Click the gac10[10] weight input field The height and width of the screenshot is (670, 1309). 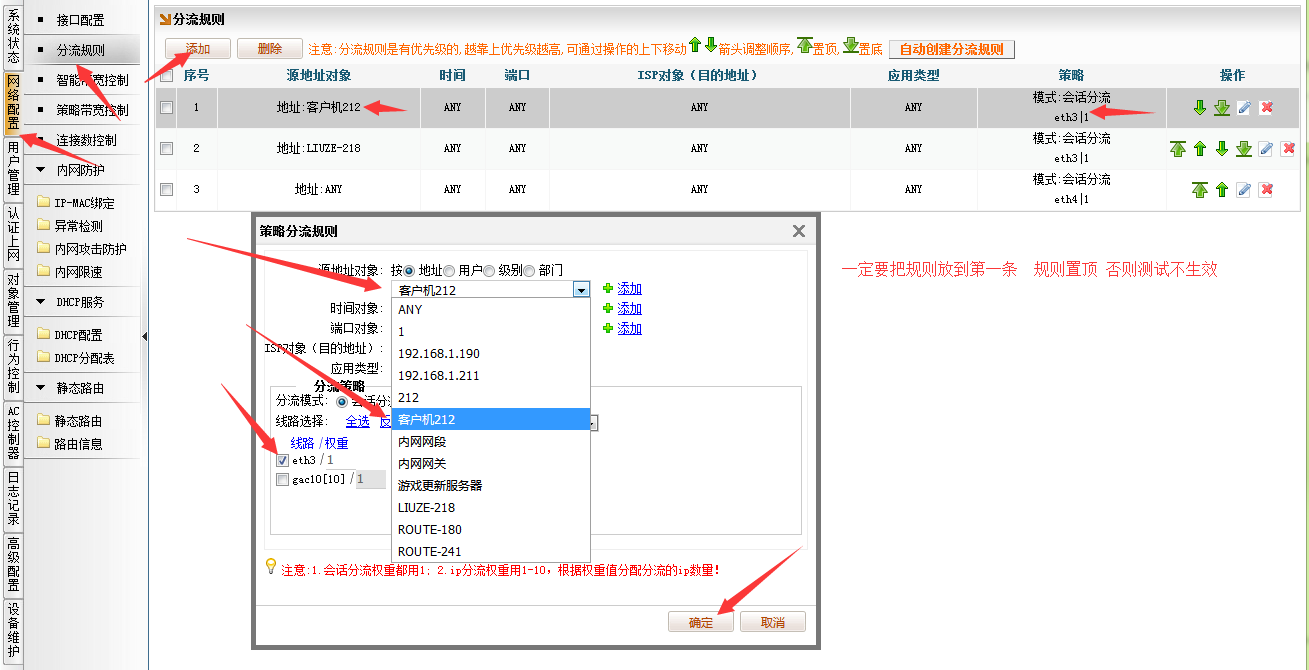click(370, 480)
